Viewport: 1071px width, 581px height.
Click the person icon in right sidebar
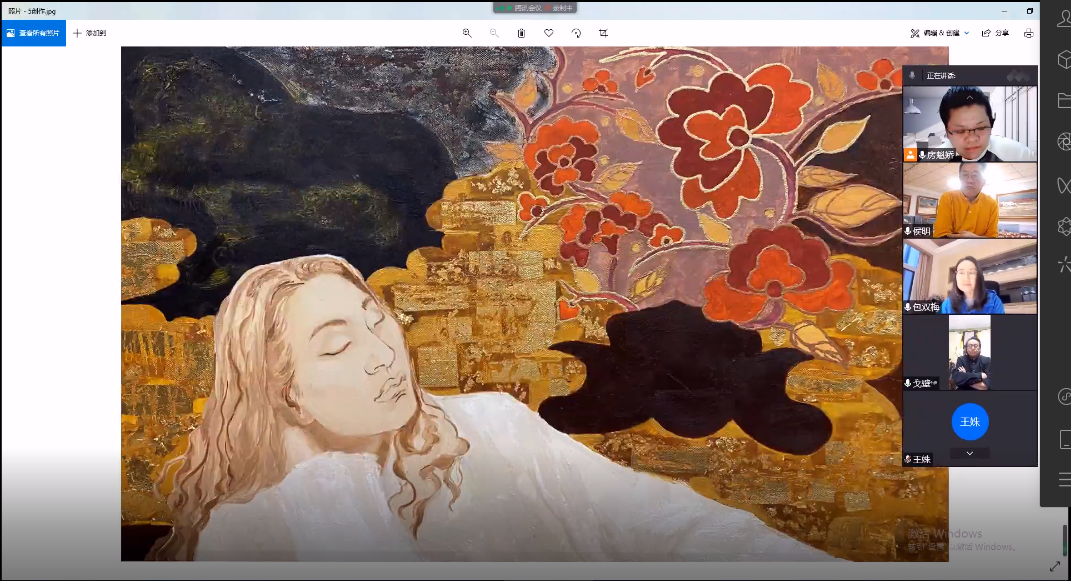[1063, 18]
